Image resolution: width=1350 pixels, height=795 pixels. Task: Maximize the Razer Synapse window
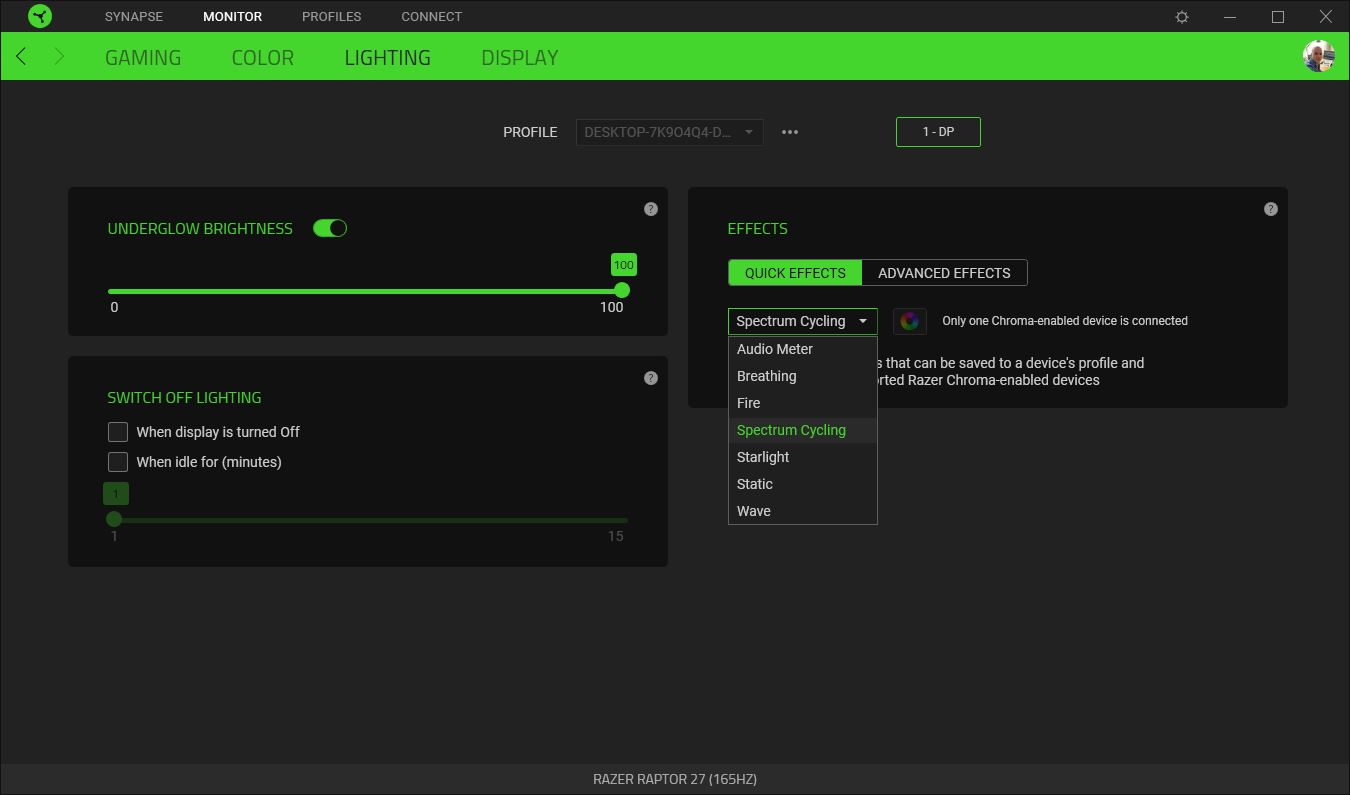(1278, 17)
